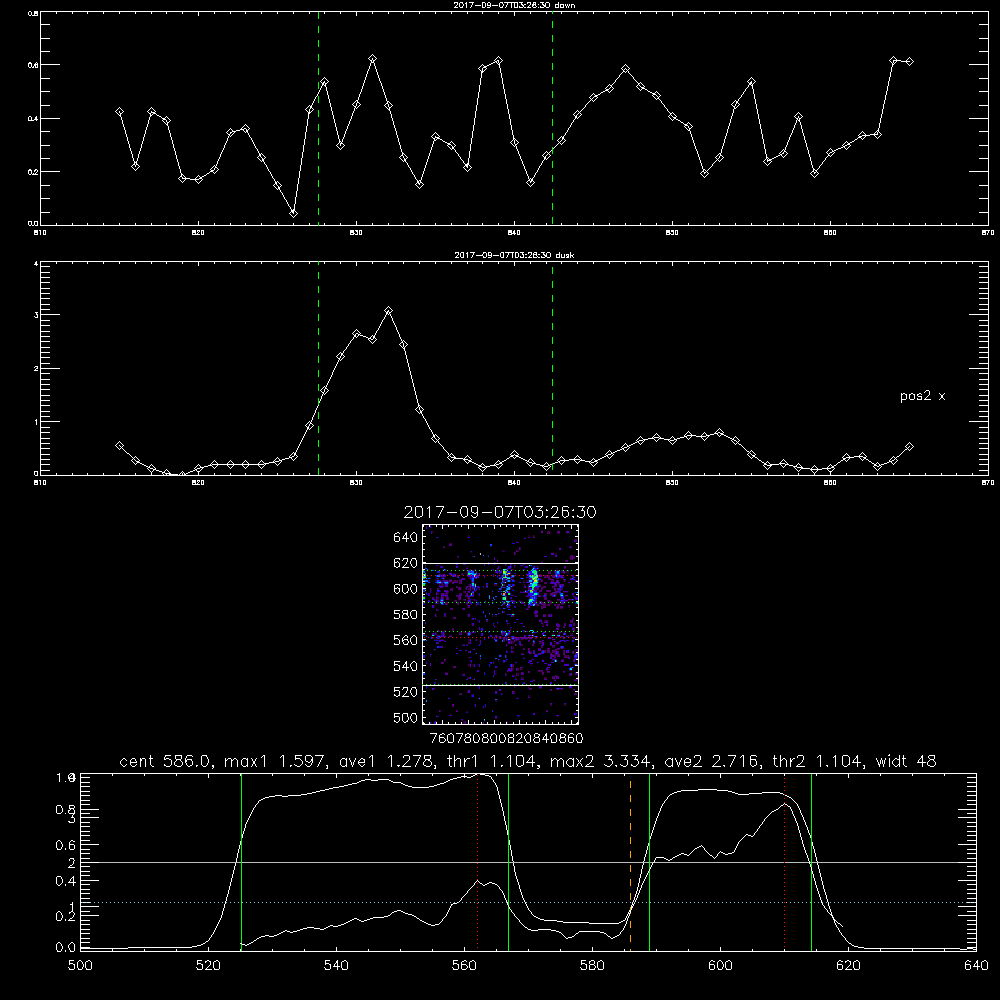Click x-axis label 620 of the bottom plot

click(848, 965)
